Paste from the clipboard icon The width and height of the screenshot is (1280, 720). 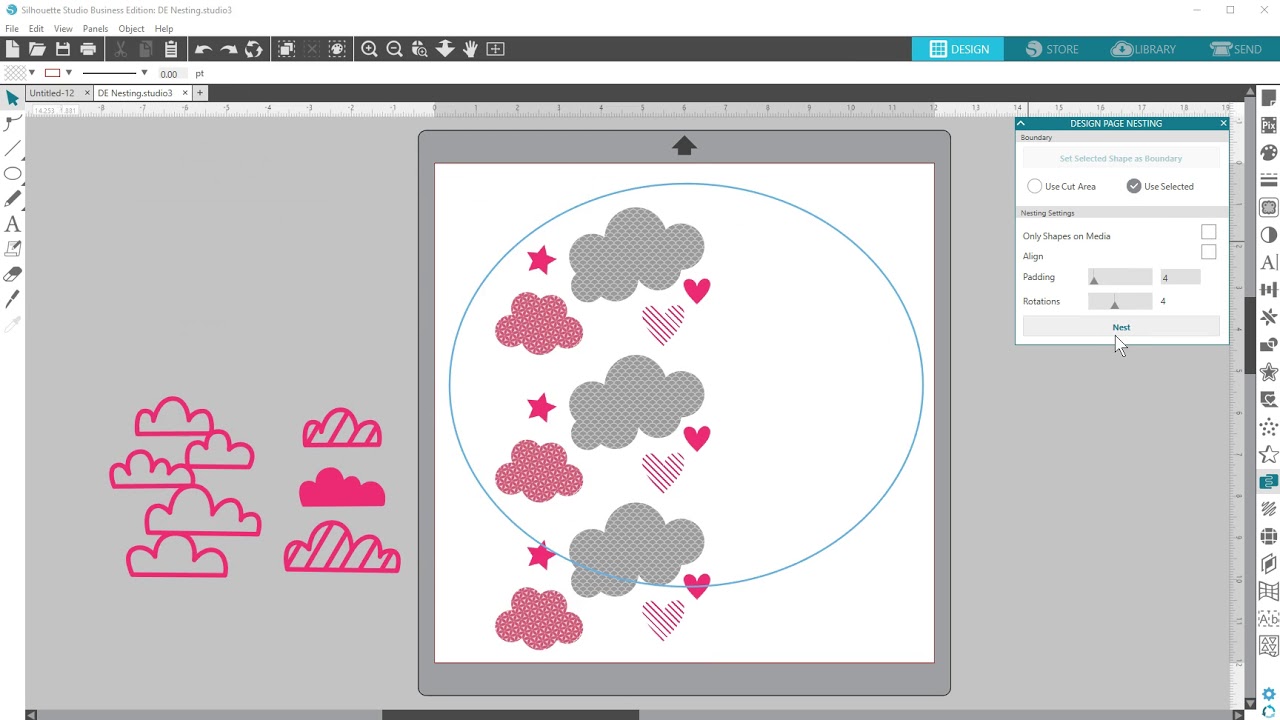pyautogui.click(x=171, y=49)
